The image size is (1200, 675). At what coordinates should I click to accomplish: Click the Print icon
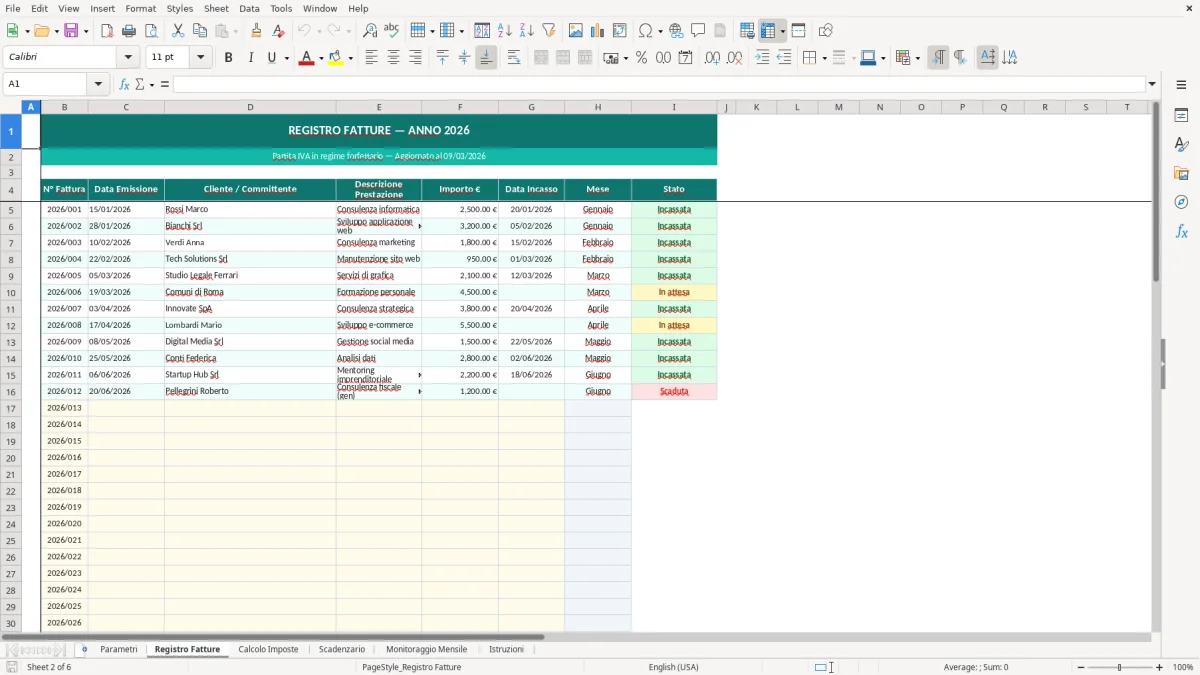[x=129, y=31]
